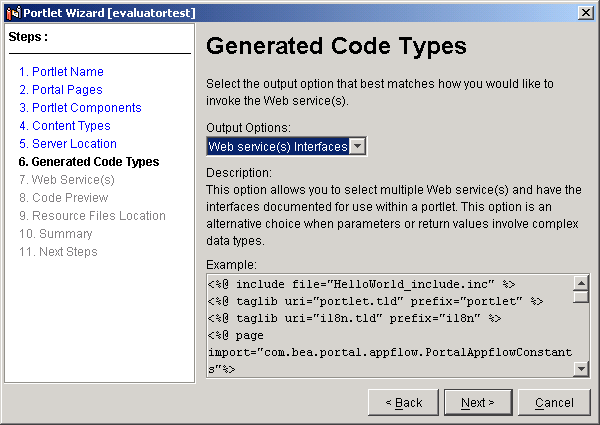
Task: Select the Web service(s) Interfaces combo box
Action: point(286,146)
